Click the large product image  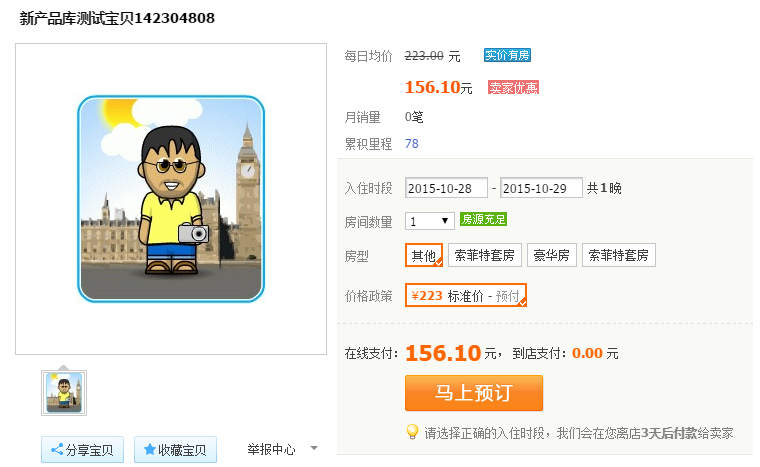[x=171, y=199]
